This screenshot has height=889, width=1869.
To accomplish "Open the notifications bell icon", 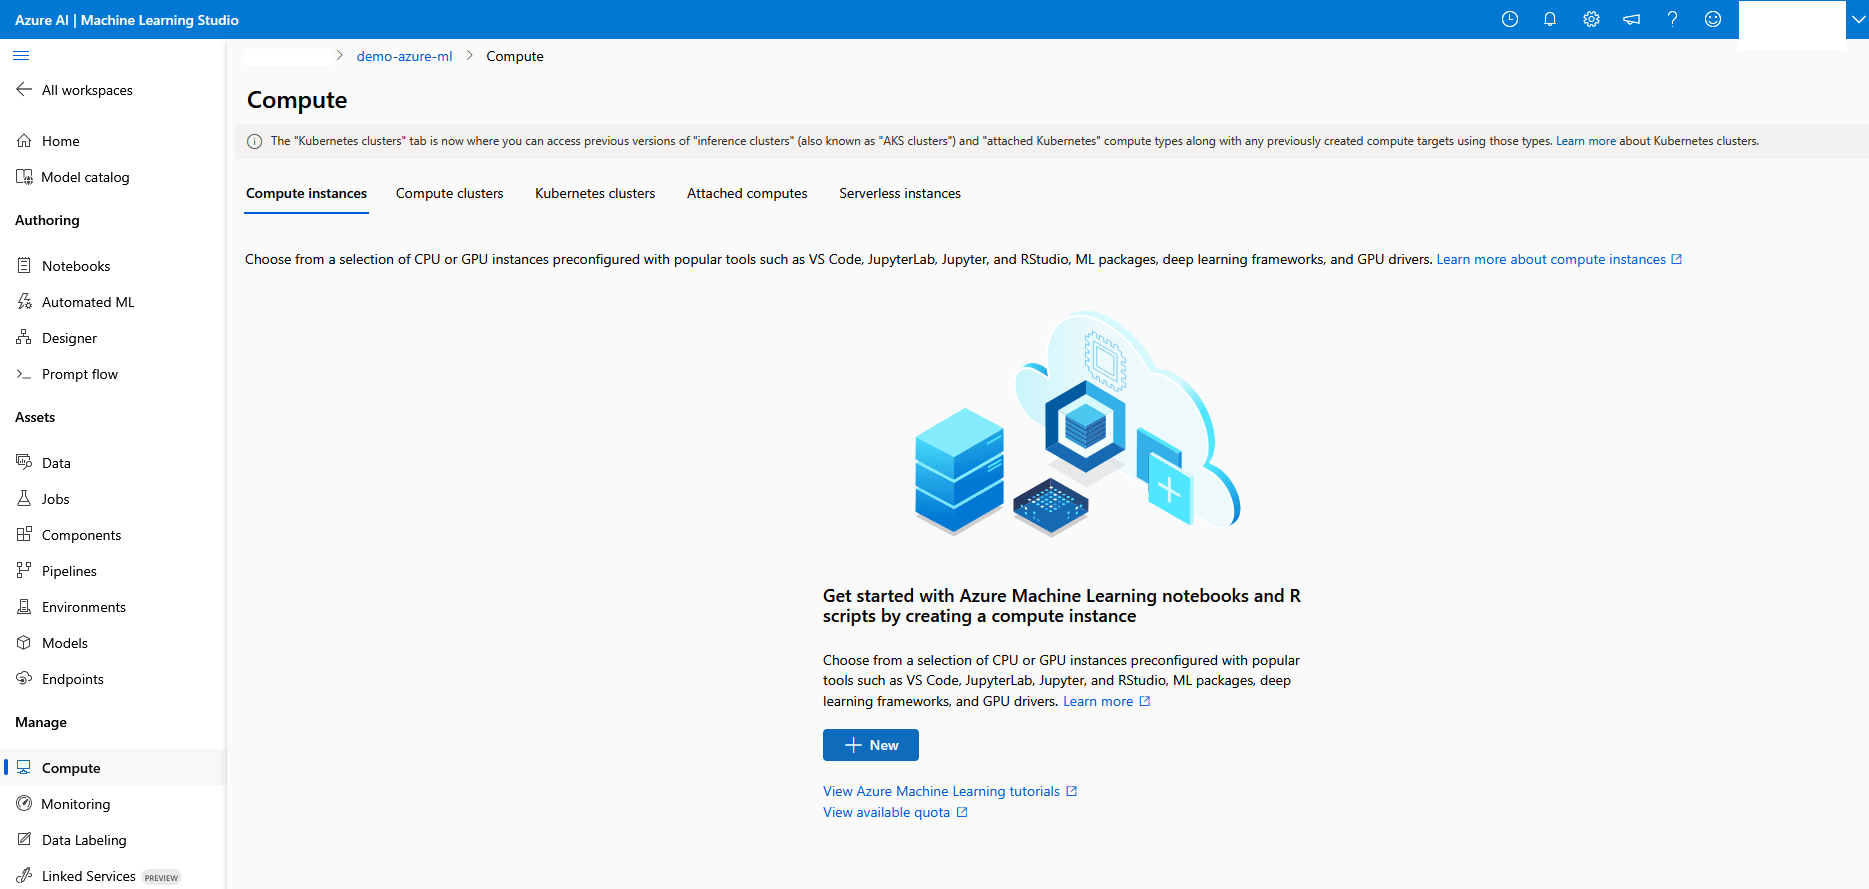I will [1550, 19].
